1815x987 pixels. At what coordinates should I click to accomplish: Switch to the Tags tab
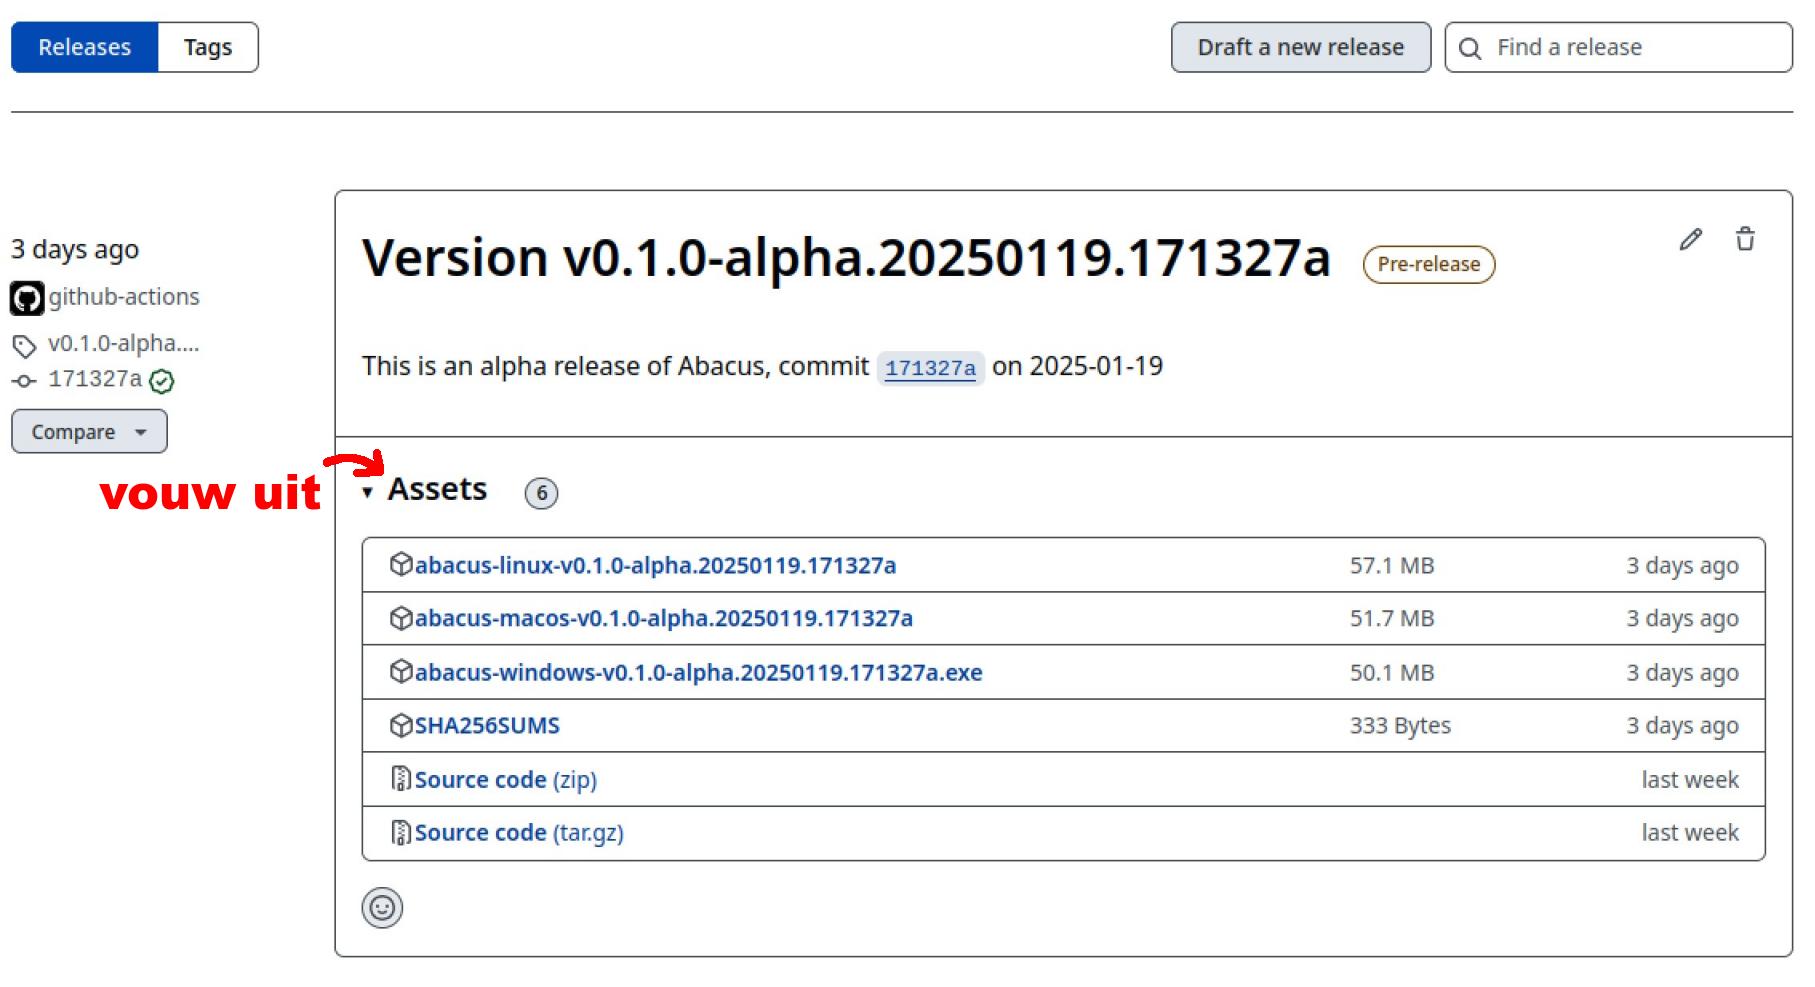208,47
